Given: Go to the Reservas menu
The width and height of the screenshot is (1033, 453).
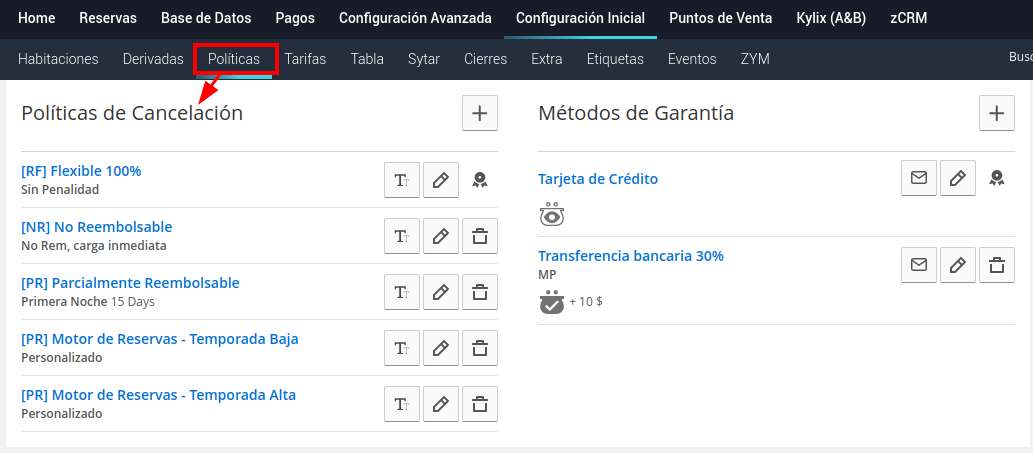Looking at the screenshot, I should (x=108, y=18).
